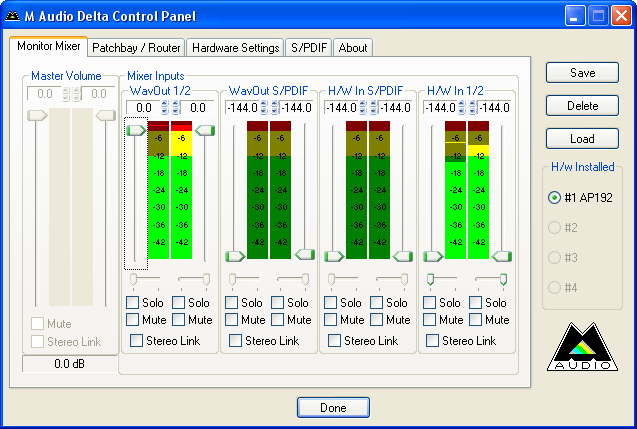Check right Mute for H/W In 1/2
This screenshot has height=429, width=637.
coord(476,320)
